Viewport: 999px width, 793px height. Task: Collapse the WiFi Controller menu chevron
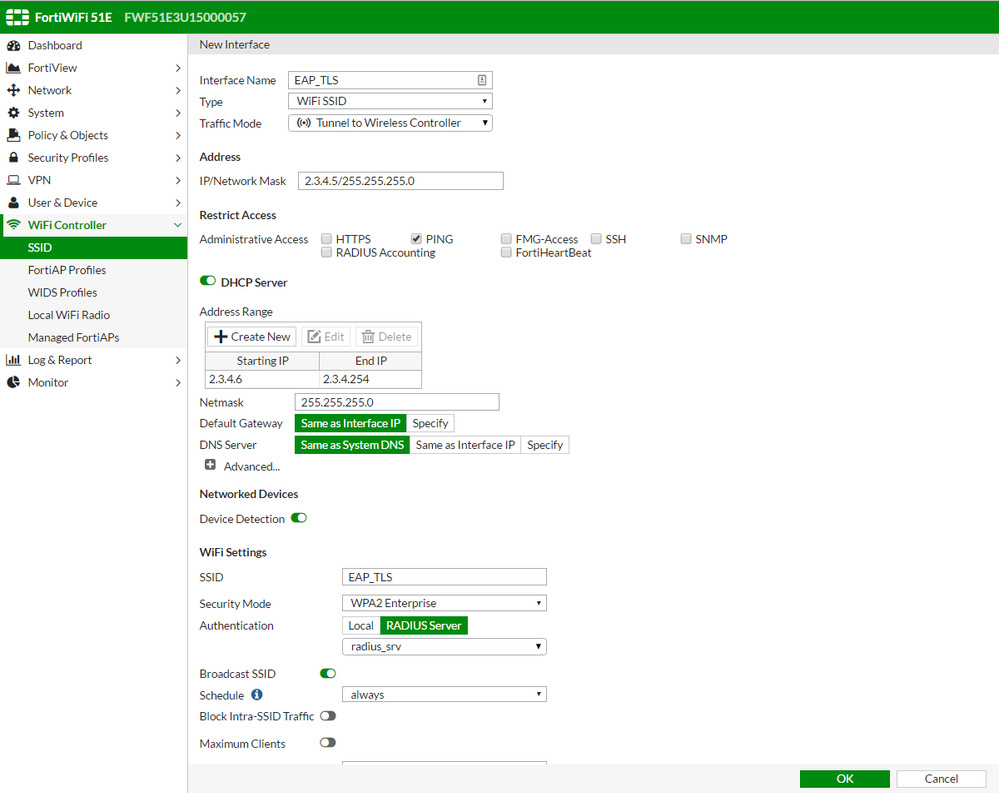178,225
